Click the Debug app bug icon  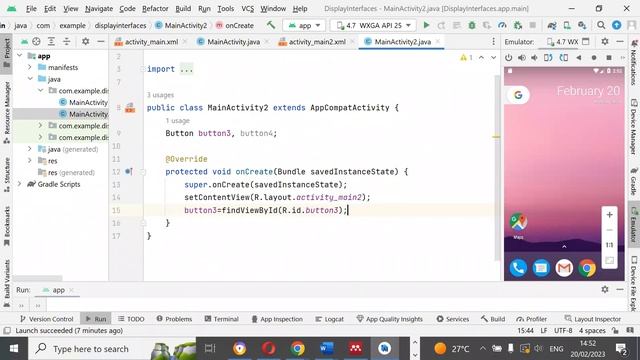coord(472,25)
